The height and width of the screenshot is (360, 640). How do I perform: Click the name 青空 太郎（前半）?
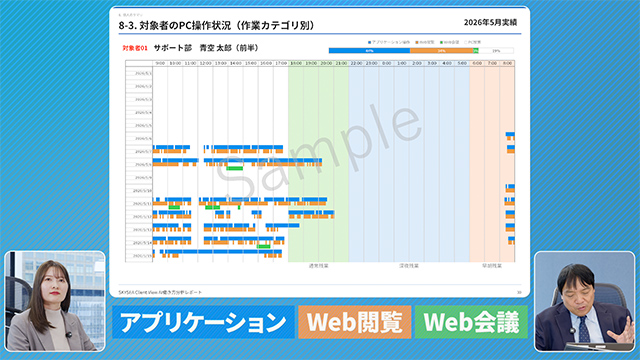229,48
